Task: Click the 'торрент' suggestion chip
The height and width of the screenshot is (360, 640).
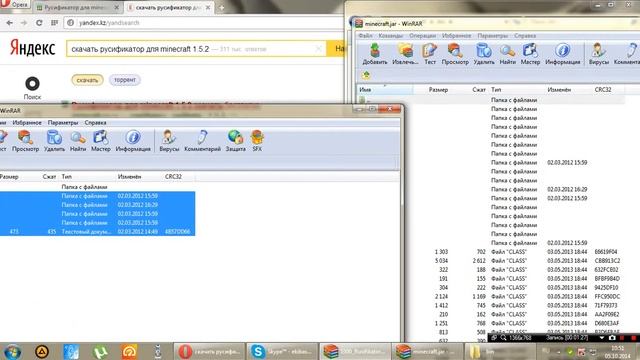Action: tap(124, 80)
